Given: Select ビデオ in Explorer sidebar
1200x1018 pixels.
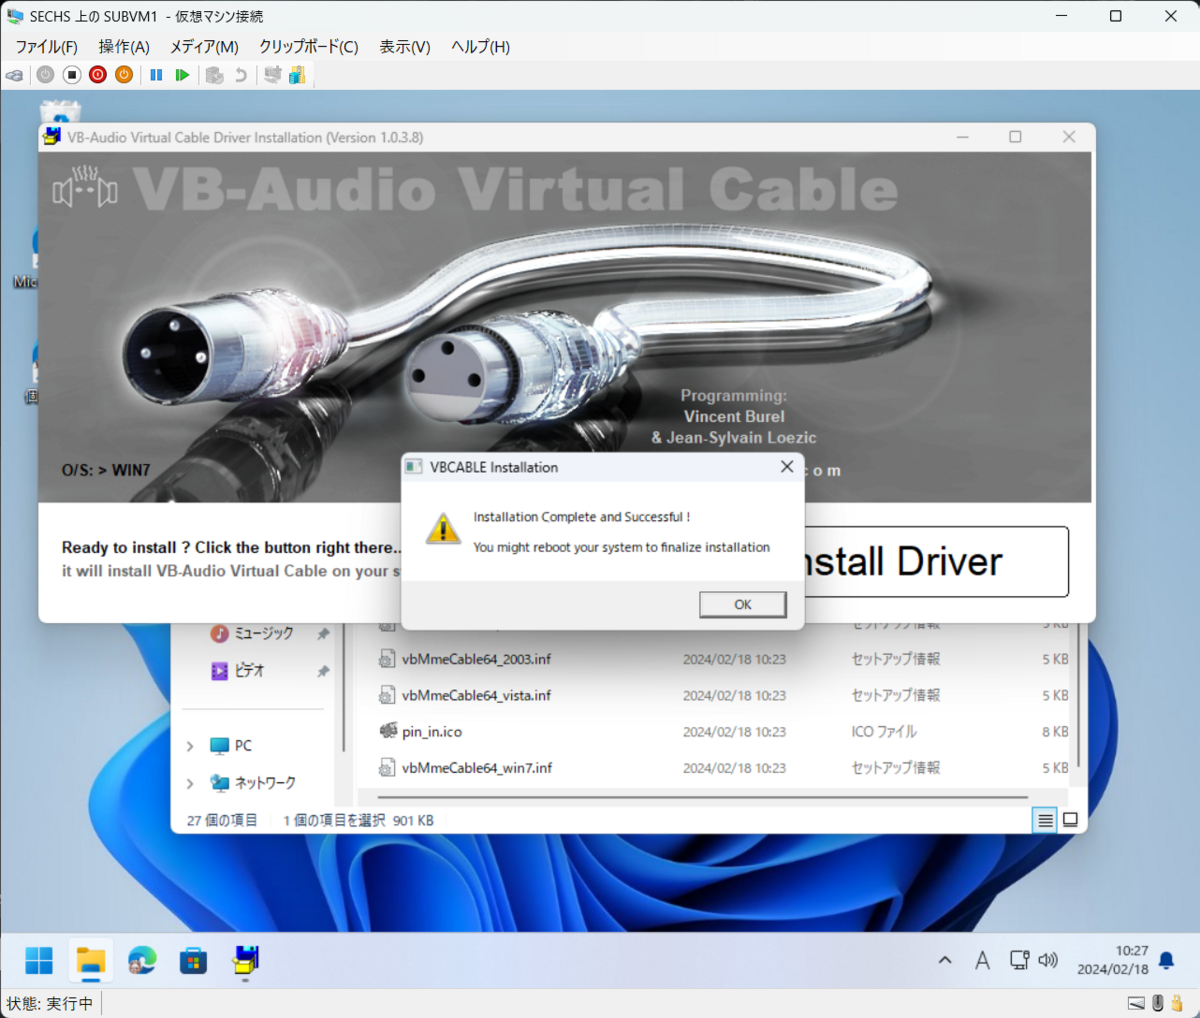Looking at the screenshot, I should tap(250, 671).
